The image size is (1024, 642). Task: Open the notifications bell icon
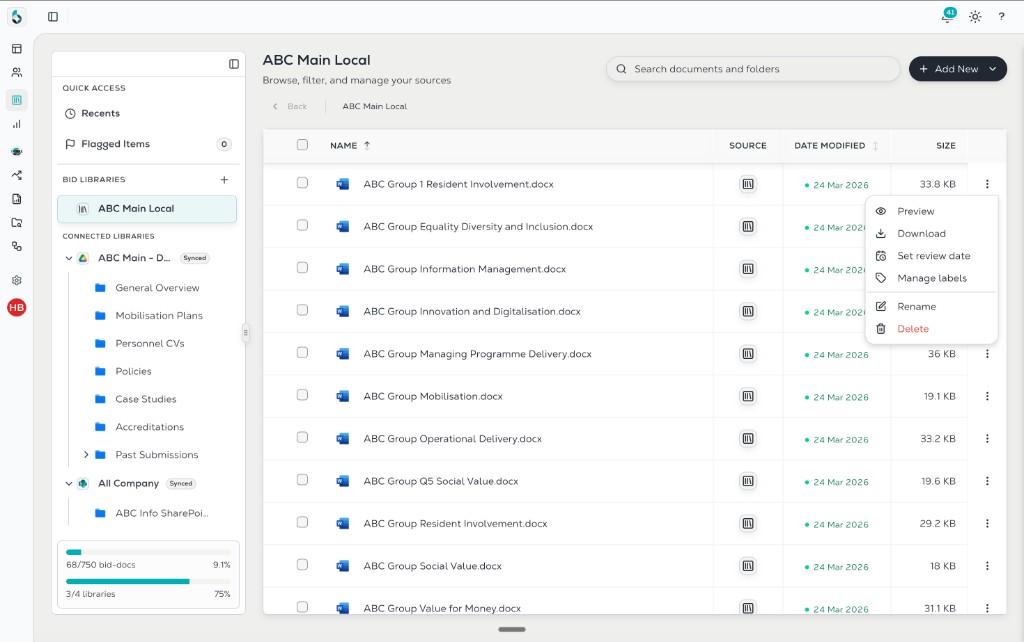pyautogui.click(x=948, y=16)
